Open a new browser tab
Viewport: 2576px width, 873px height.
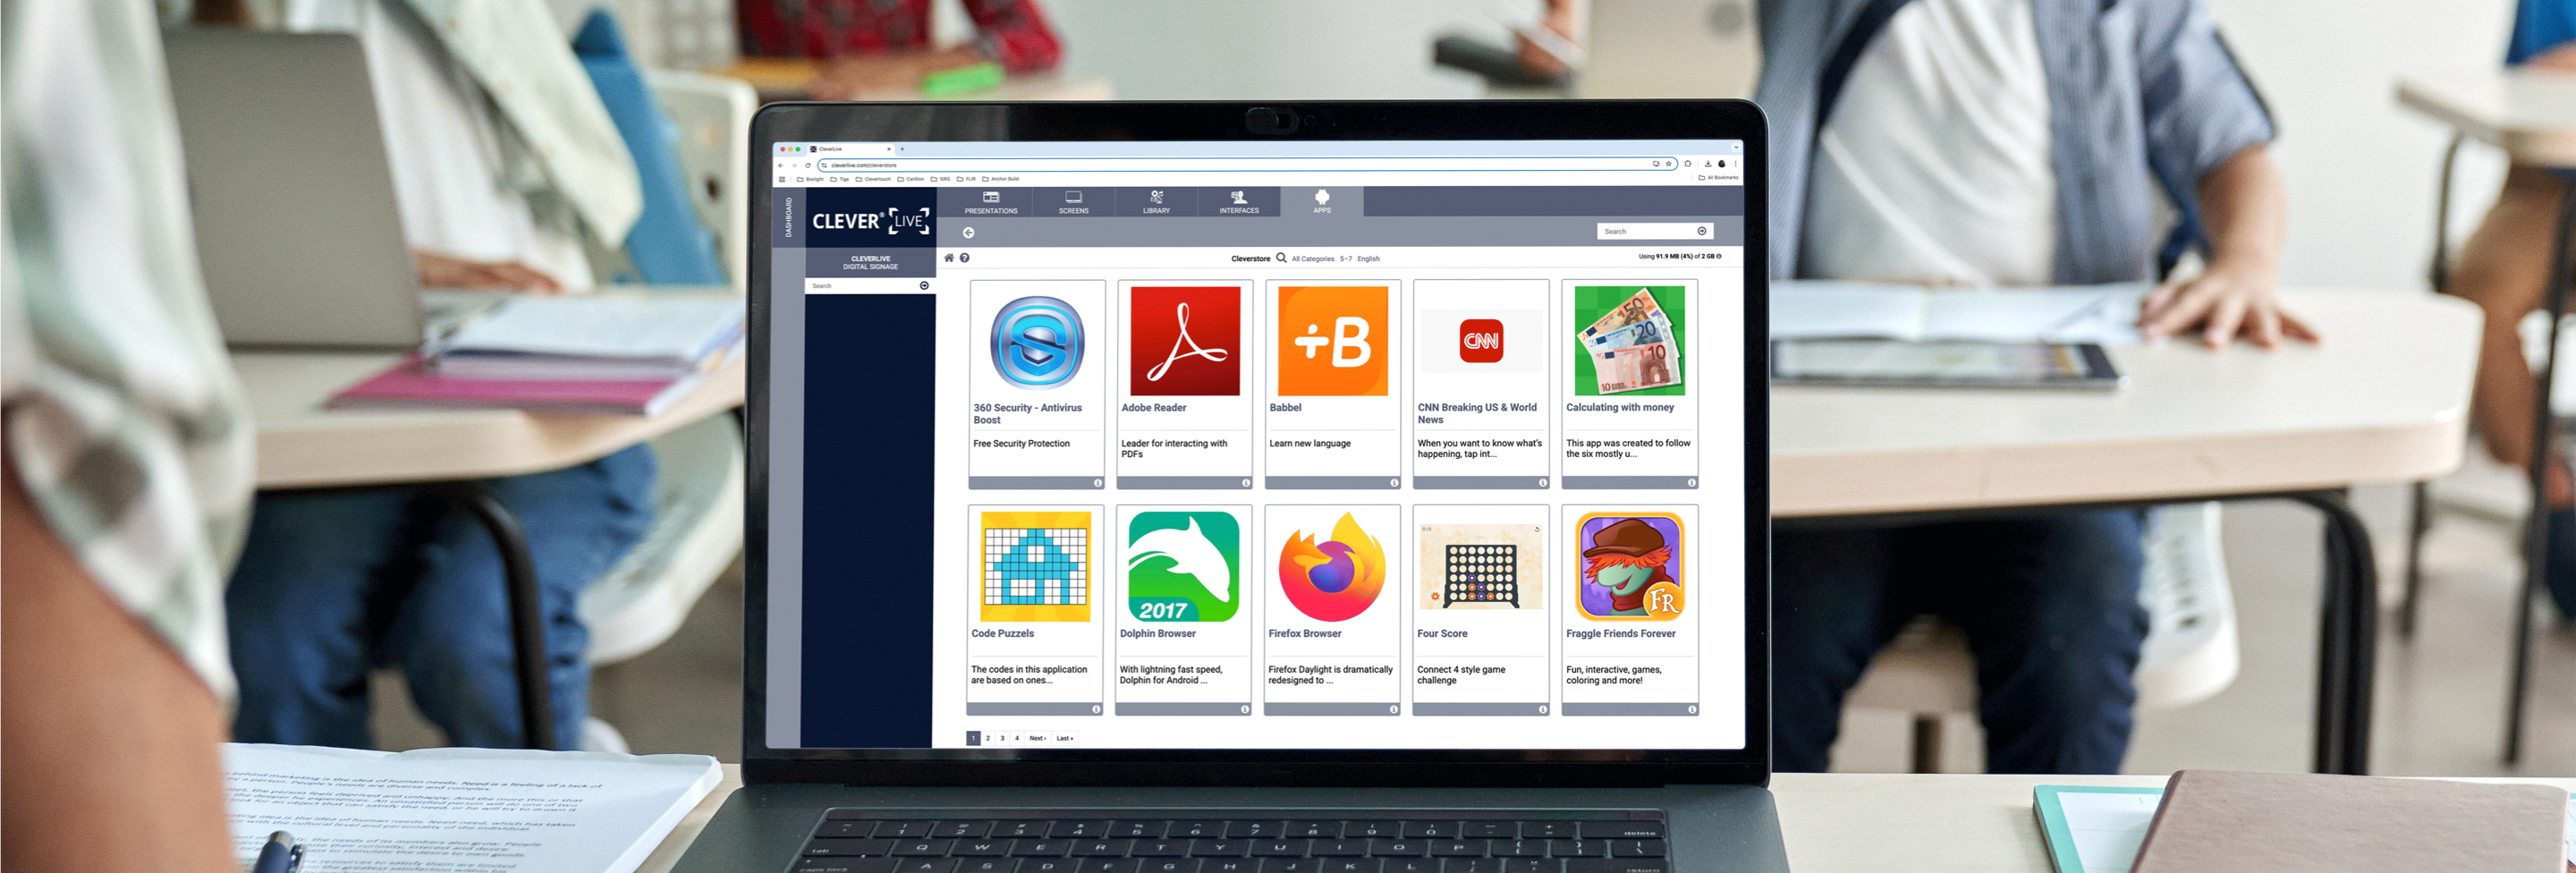point(902,149)
